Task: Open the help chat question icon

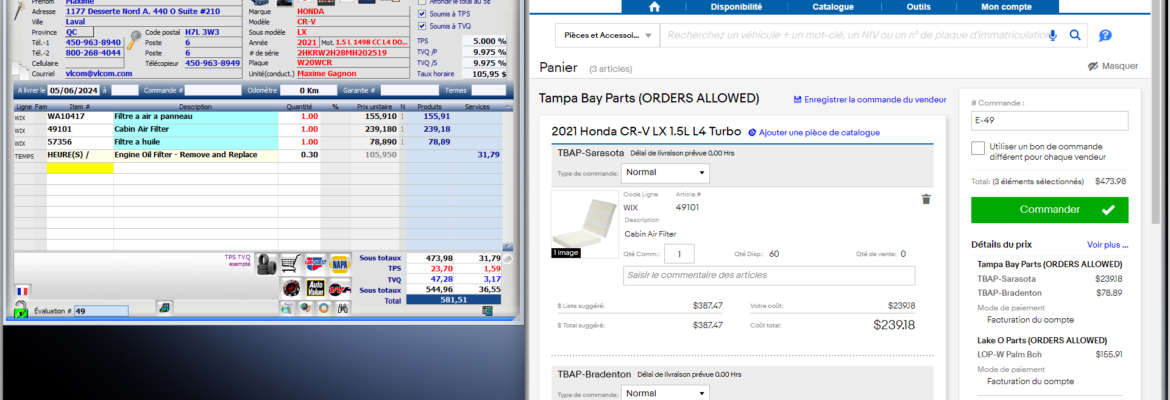Action: (1105, 36)
